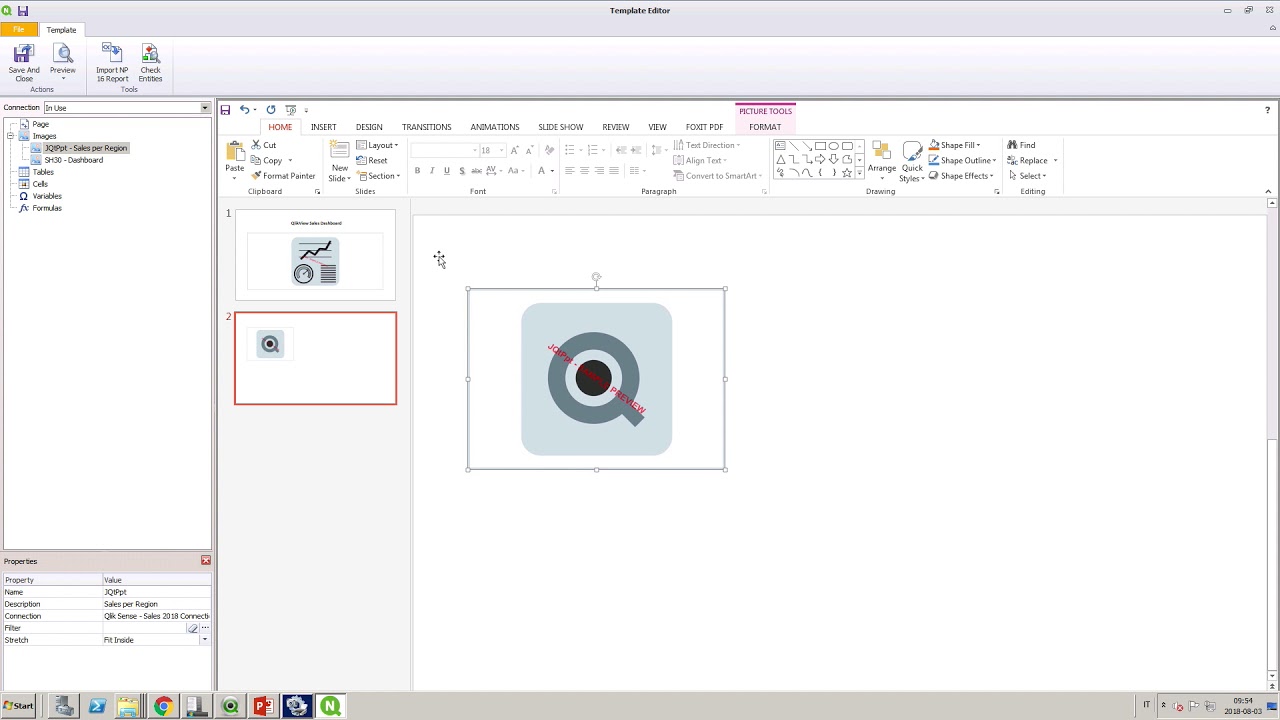The image size is (1280, 720).
Task: Select the Cells tree node
Action: (40, 184)
